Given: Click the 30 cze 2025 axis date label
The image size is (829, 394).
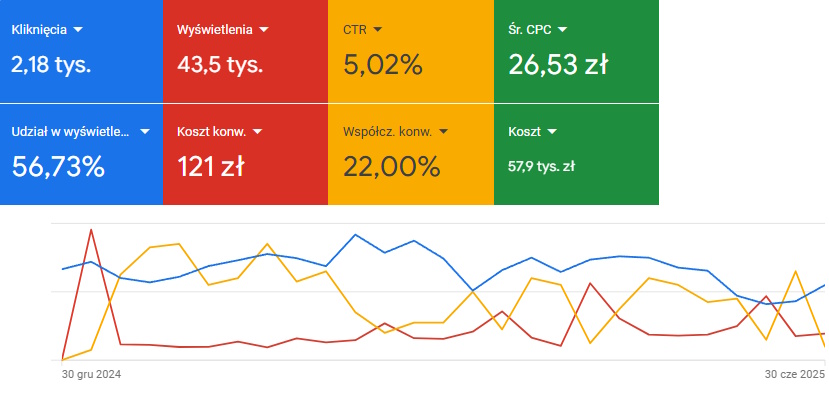Looking at the screenshot, I should pyautogui.click(x=795, y=374).
